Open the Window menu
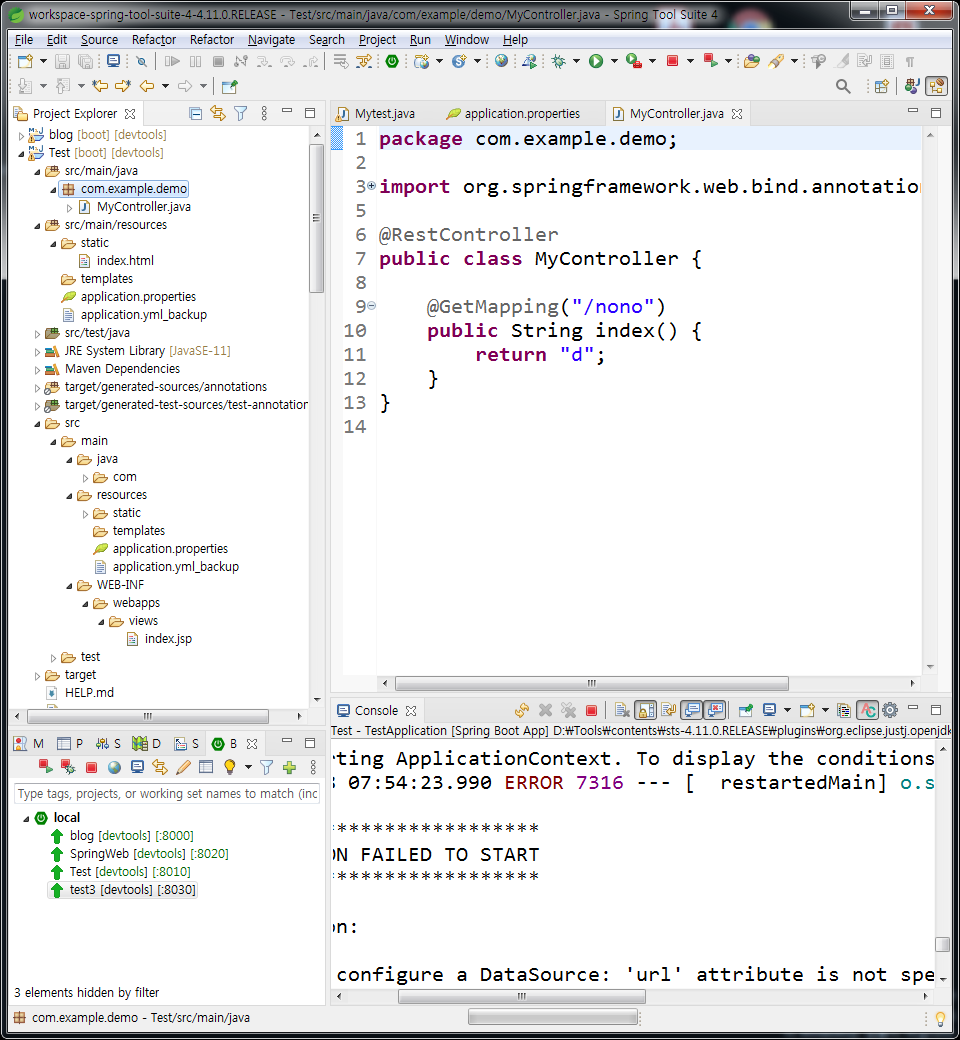Screen dimensions: 960x1040 (x=466, y=40)
